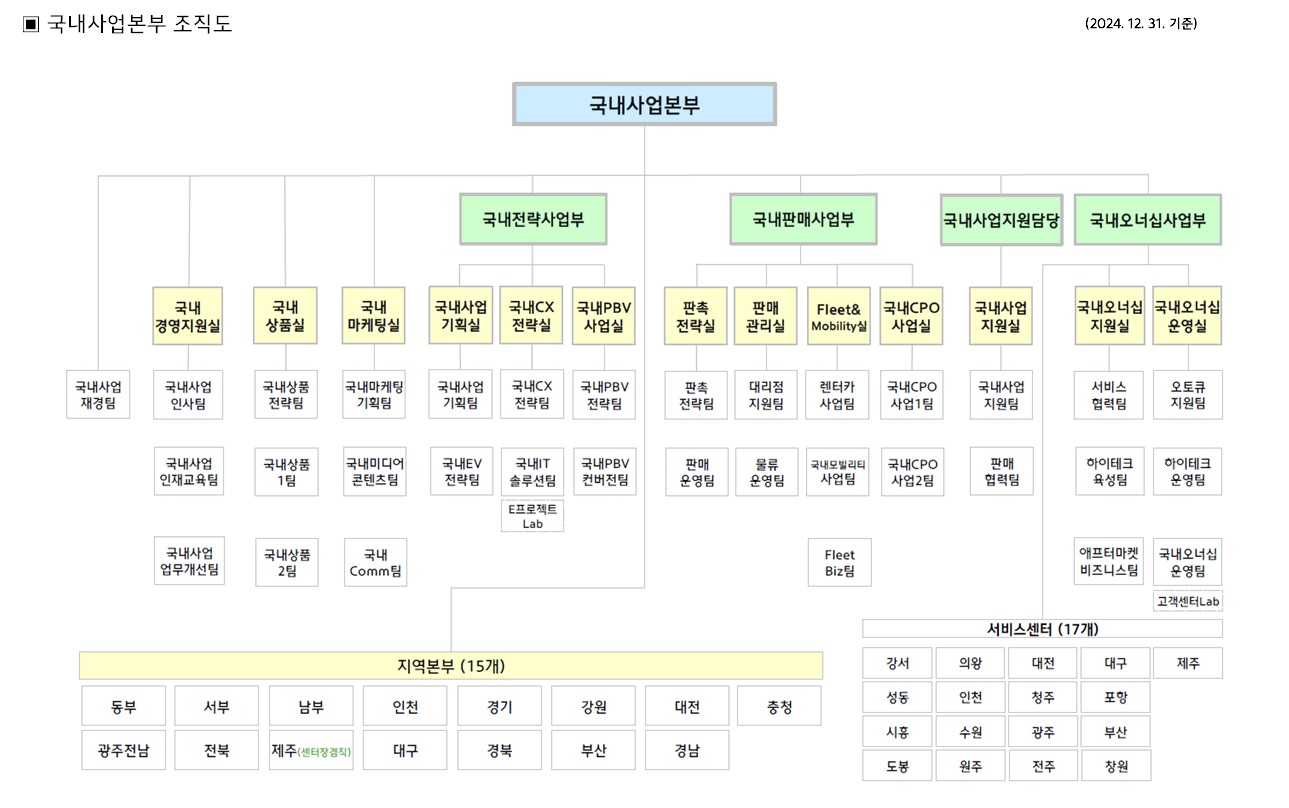Click the 서비스센터 (17개) header bar
The width and height of the screenshot is (1289, 808).
click(1042, 629)
